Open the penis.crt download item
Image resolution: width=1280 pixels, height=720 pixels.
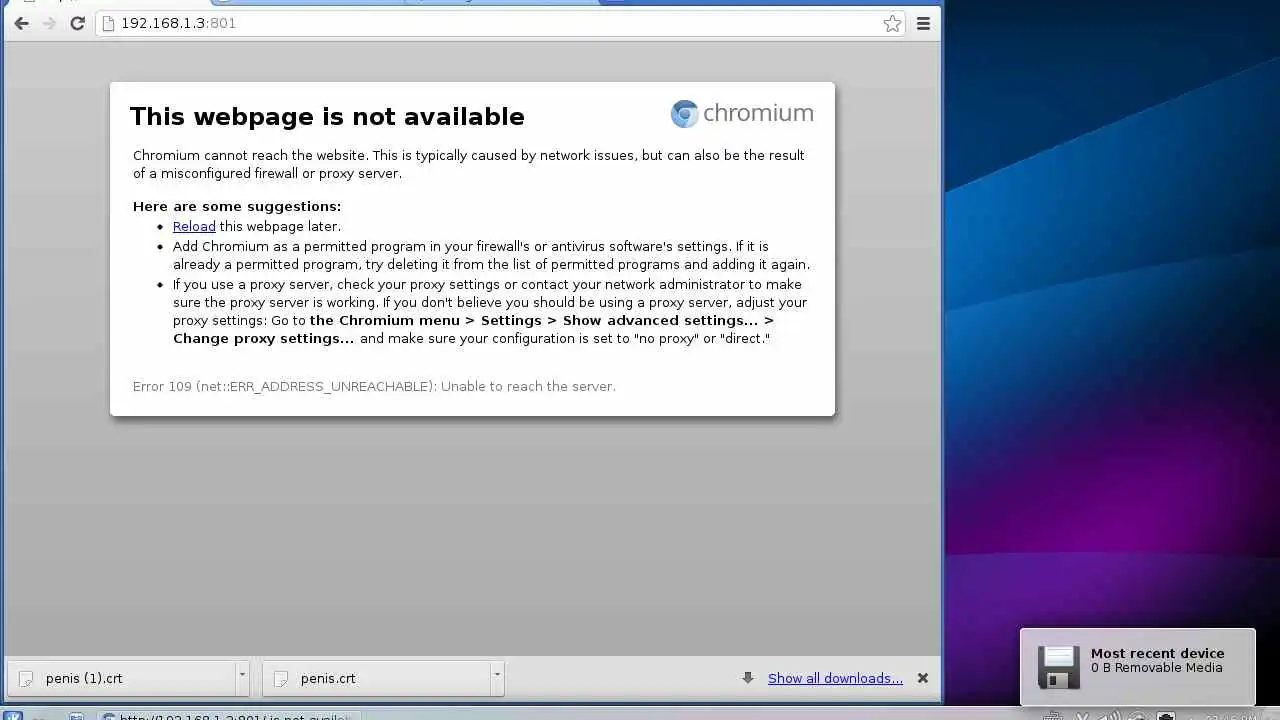(x=376, y=678)
